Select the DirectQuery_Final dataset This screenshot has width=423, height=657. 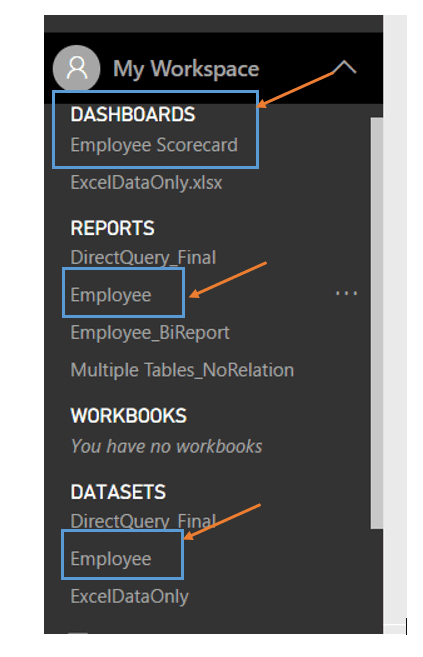[143, 521]
